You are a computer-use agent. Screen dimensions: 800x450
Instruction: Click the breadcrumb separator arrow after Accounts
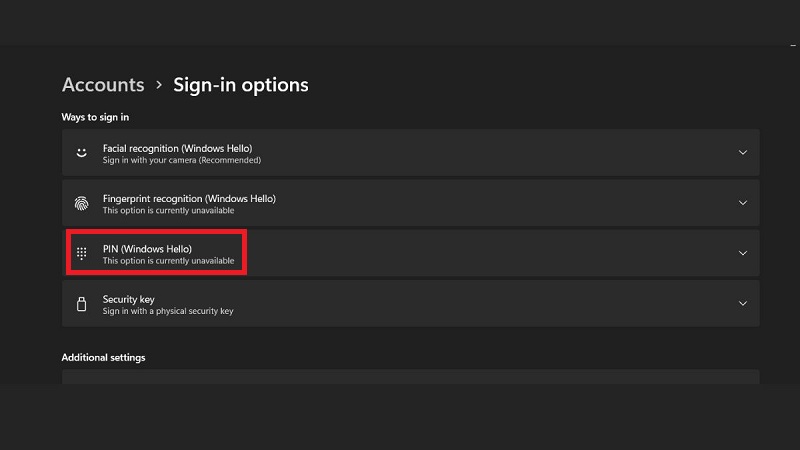click(x=159, y=86)
